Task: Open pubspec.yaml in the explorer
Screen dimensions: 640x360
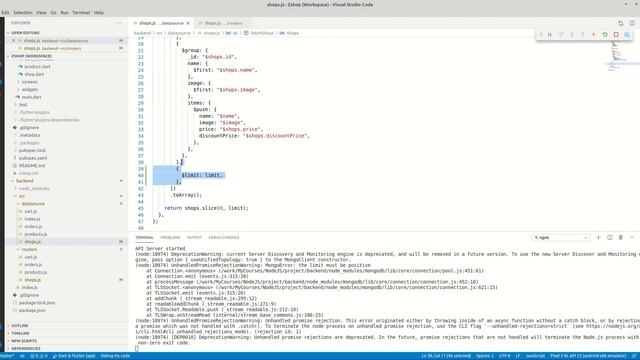Action: point(33,158)
